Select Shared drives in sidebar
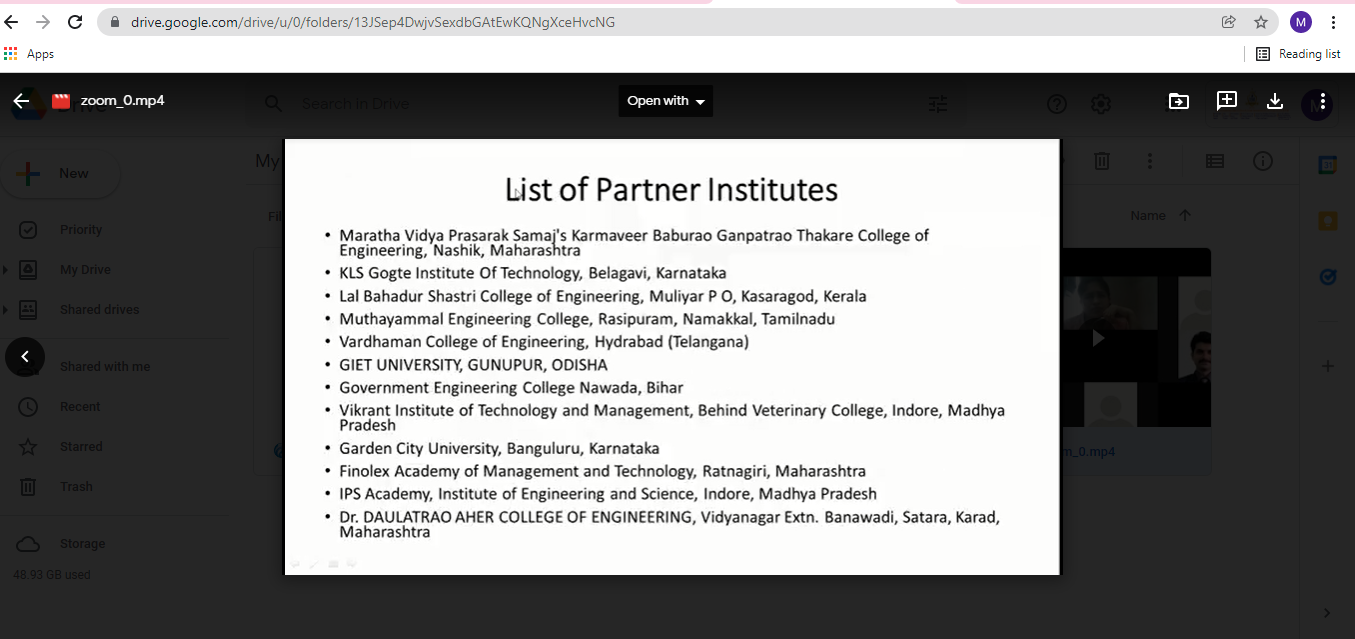 pyautogui.click(x=100, y=310)
